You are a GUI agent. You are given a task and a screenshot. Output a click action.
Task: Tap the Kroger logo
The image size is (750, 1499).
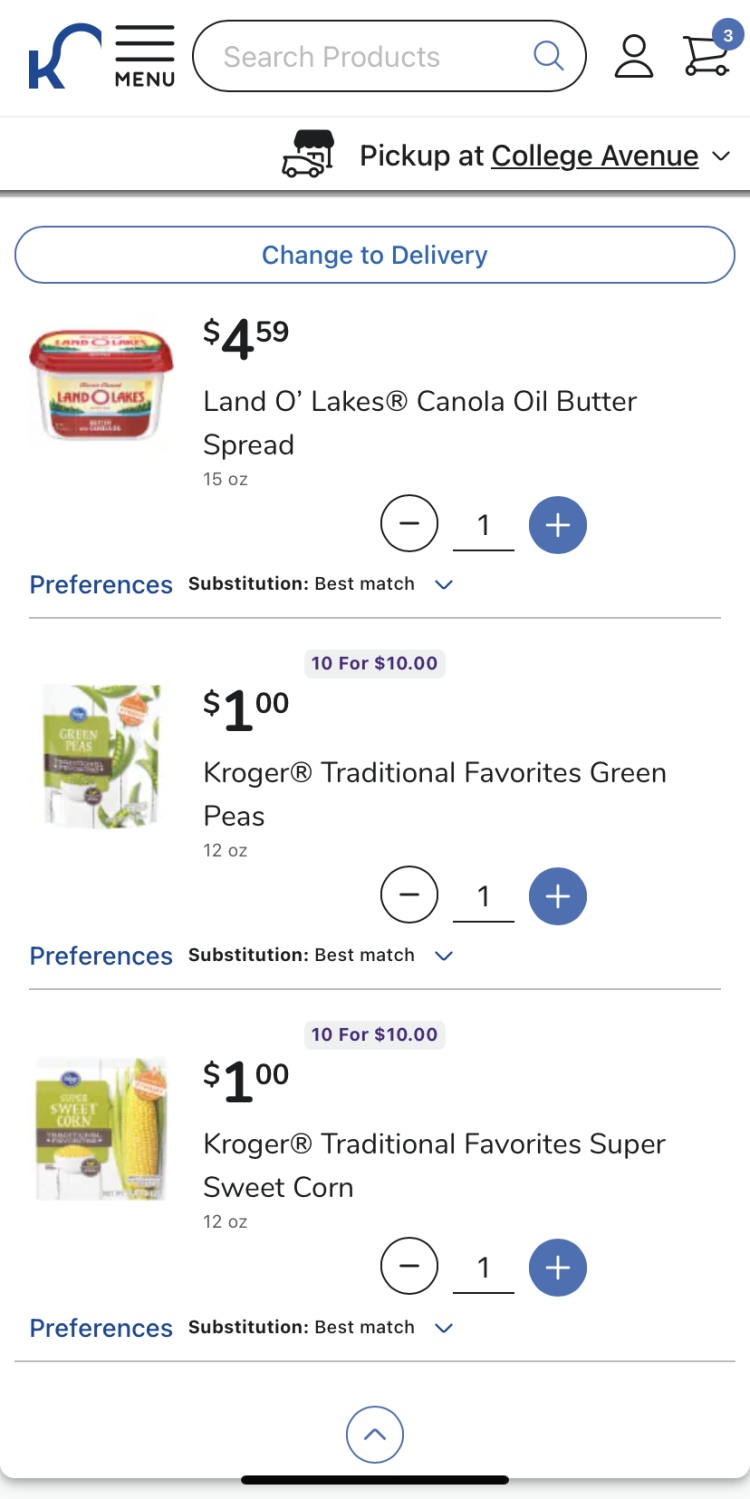pos(63,57)
